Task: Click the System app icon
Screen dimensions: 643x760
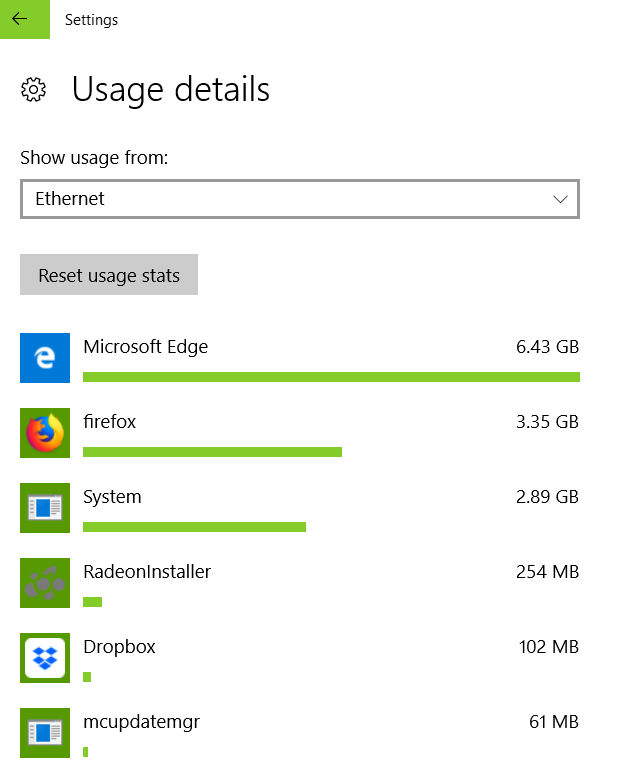Action: 45,508
